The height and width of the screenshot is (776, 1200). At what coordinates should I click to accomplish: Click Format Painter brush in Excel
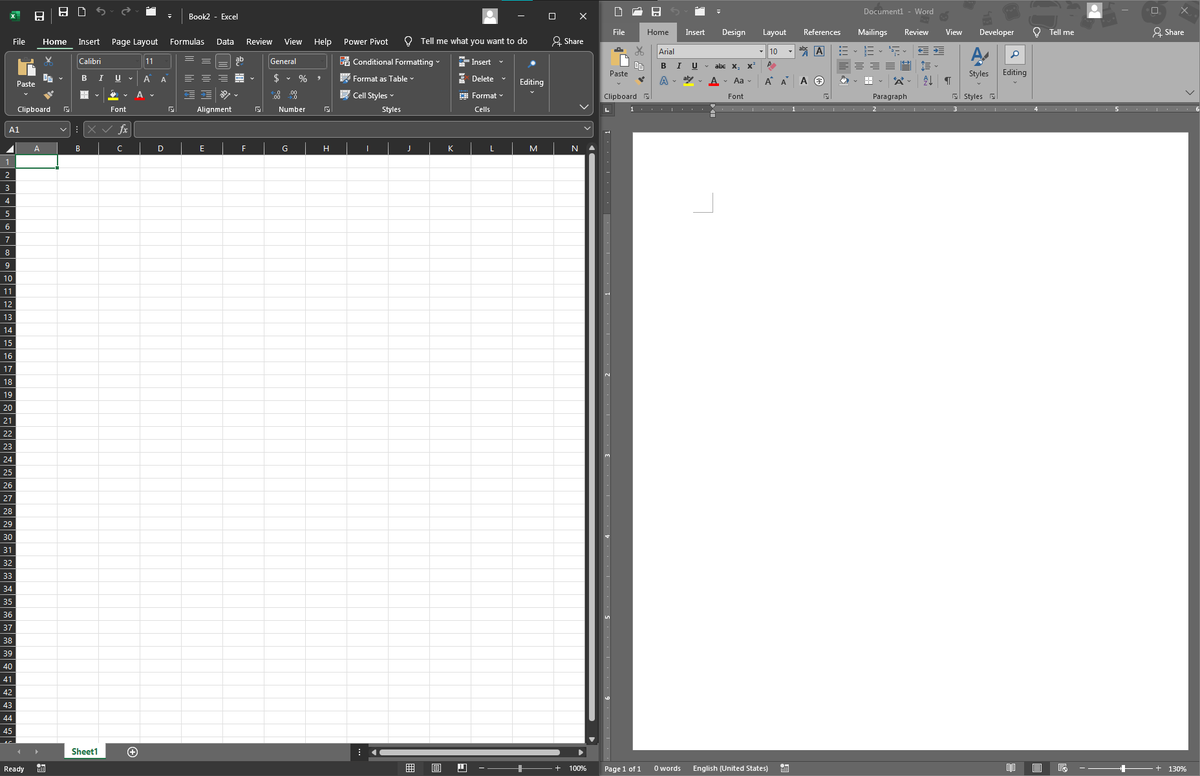pos(48,95)
